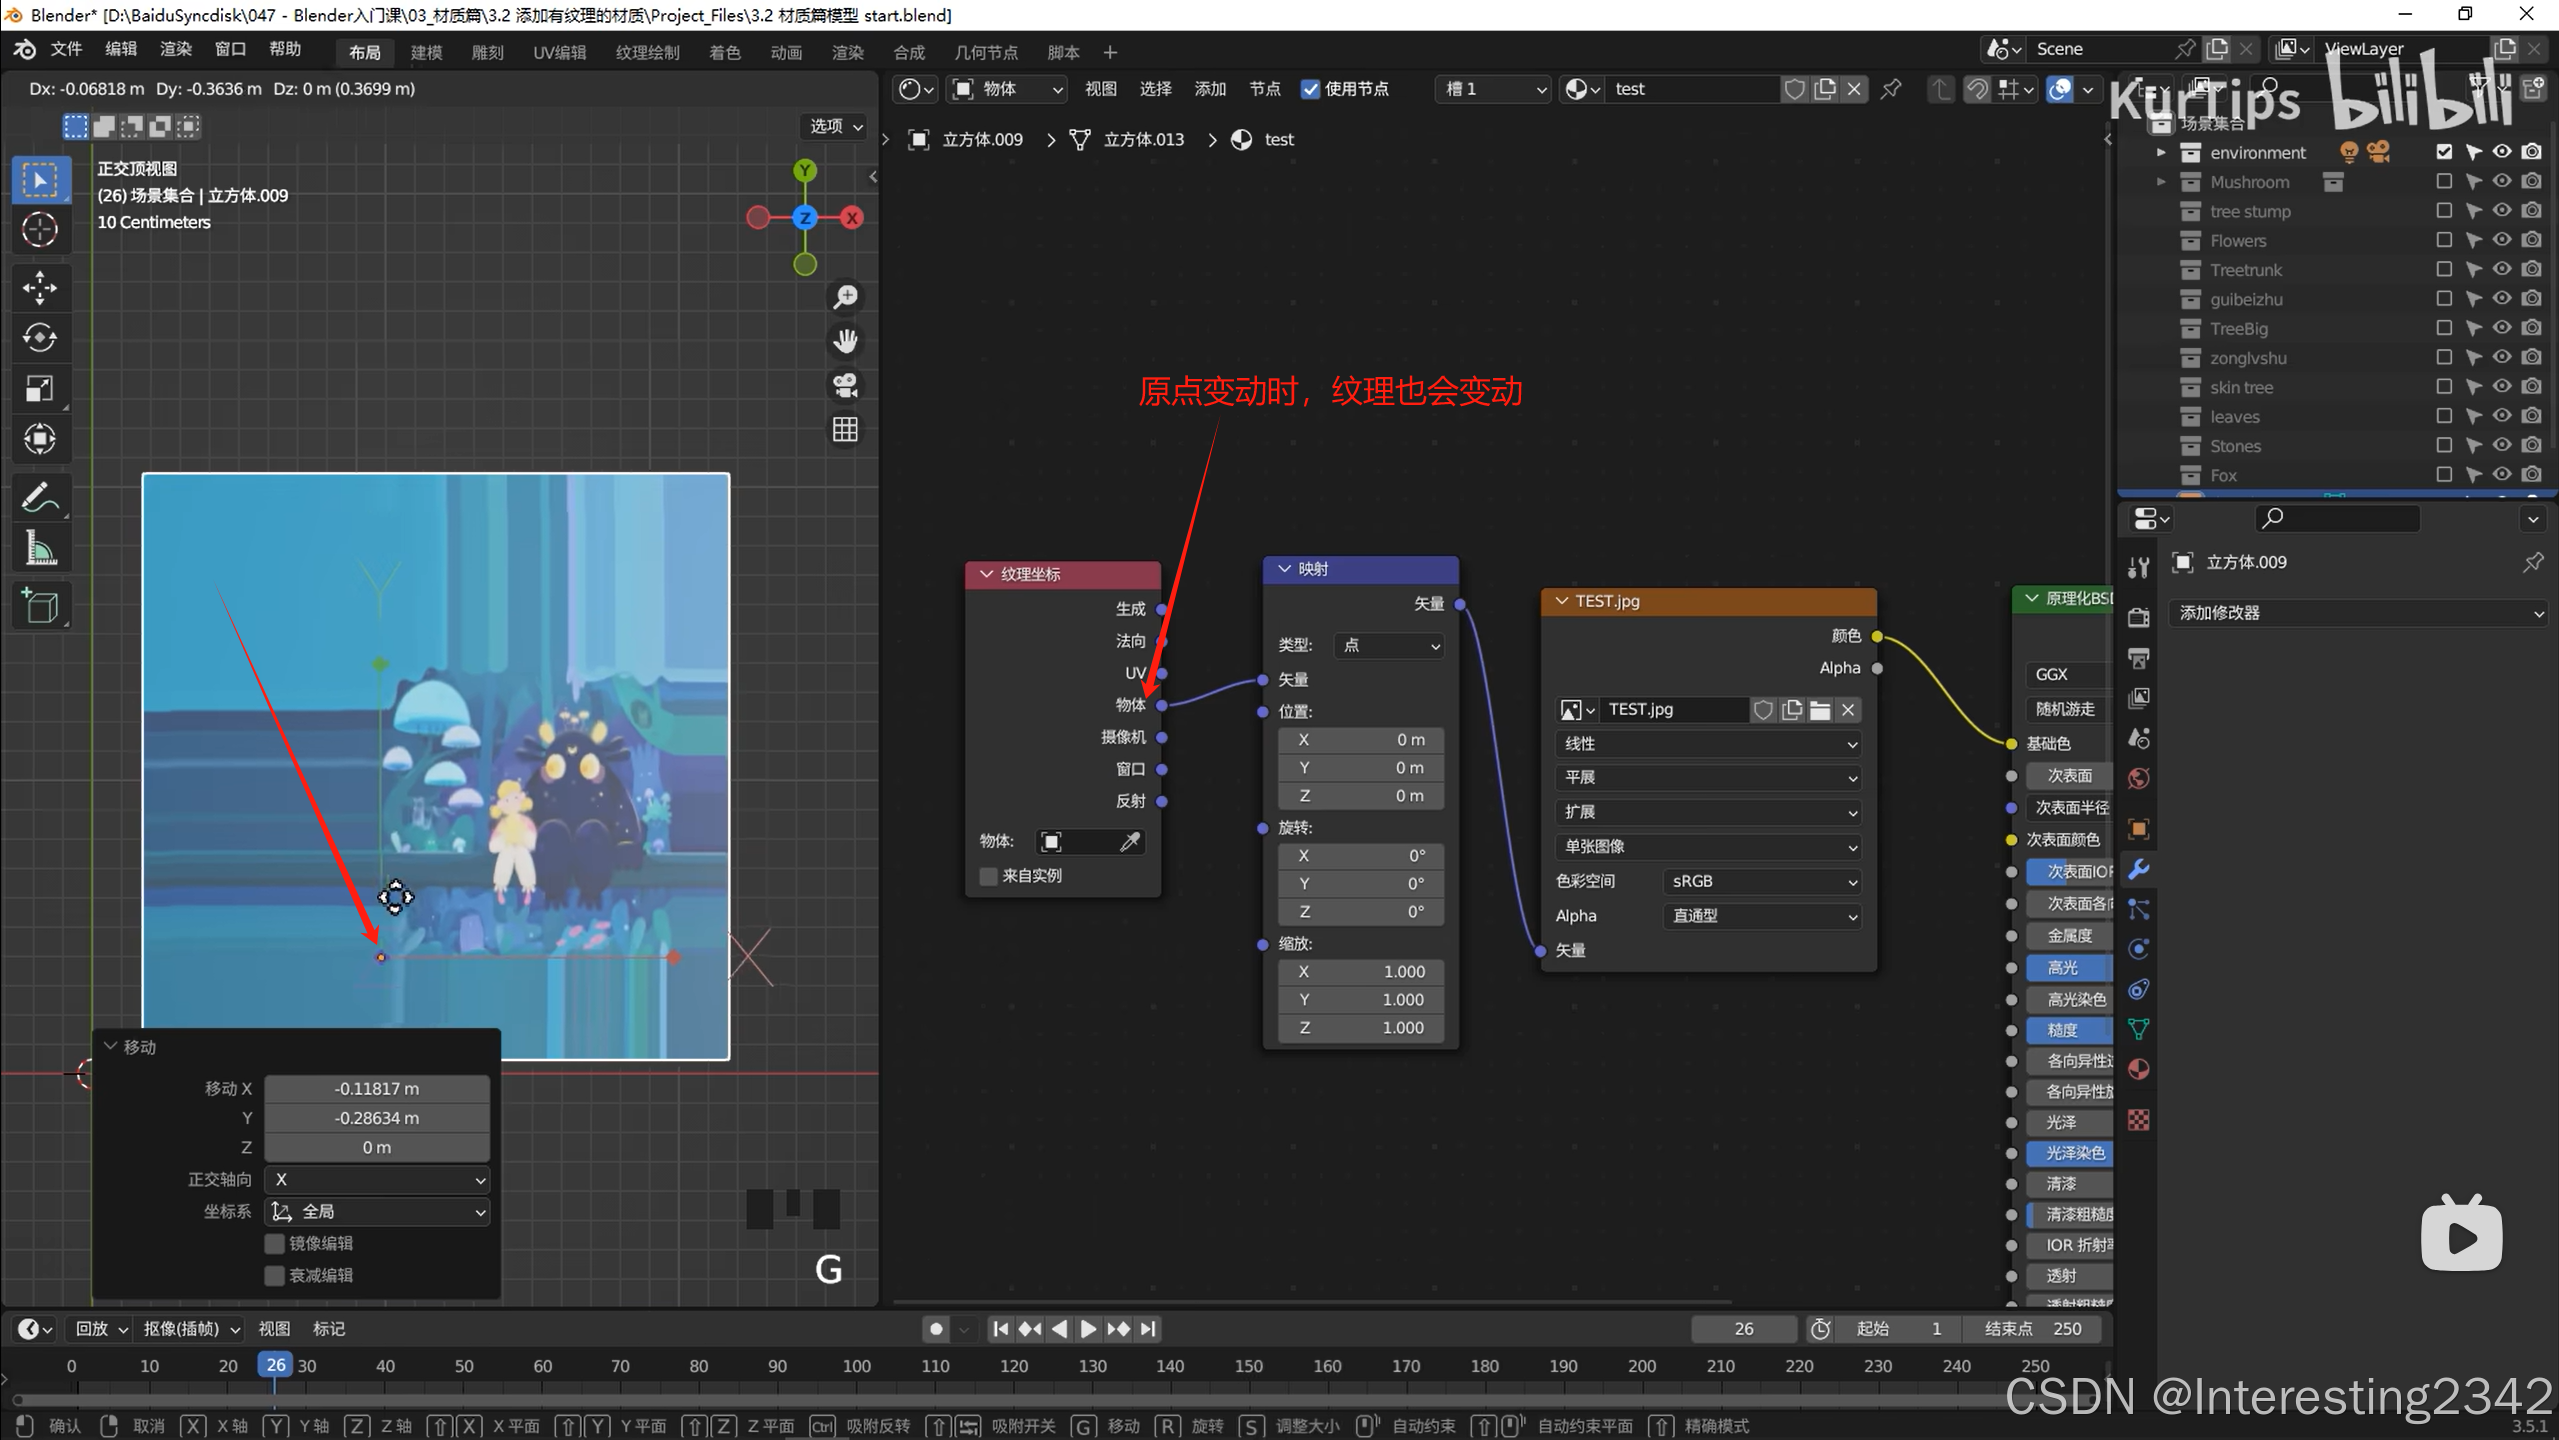This screenshot has height=1440, width=2559.
Task: Click the 移动 X value field
Action: (x=377, y=1088)
